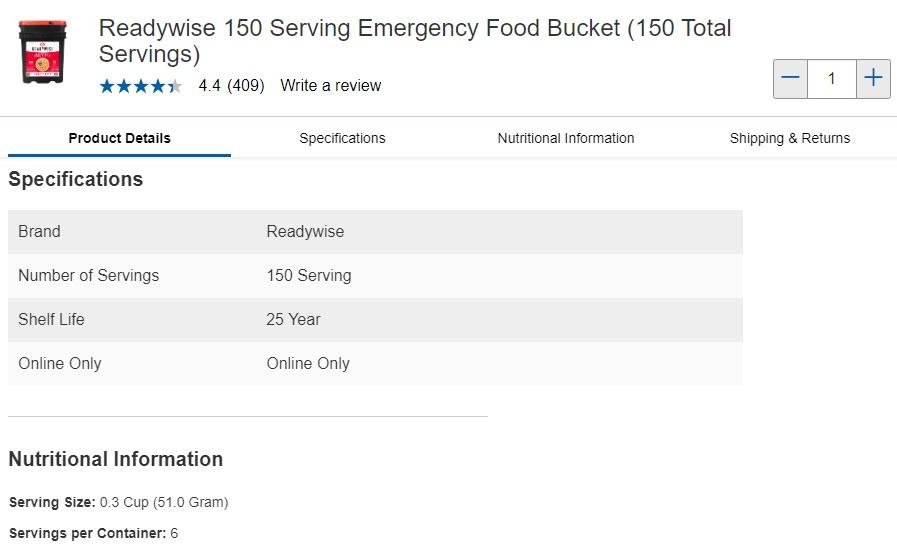Select the Product Details tab
The width and height of the screenshot is (897, 547).
pos(119,138)
